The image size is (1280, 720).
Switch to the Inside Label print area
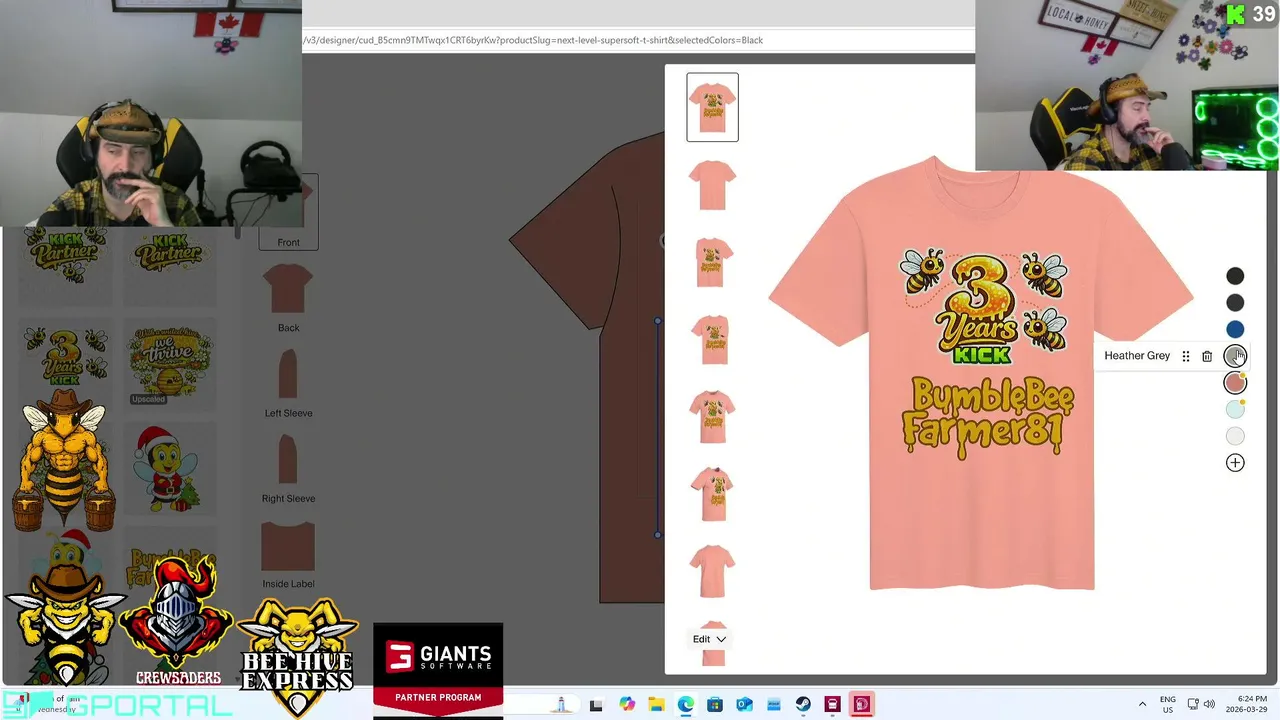[x=288, y=554]
